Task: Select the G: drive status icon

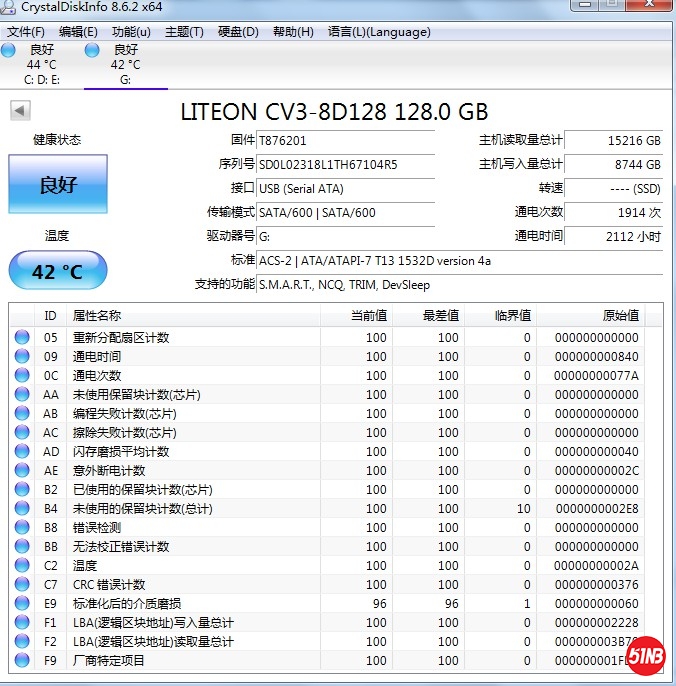Action: point(93,50)
